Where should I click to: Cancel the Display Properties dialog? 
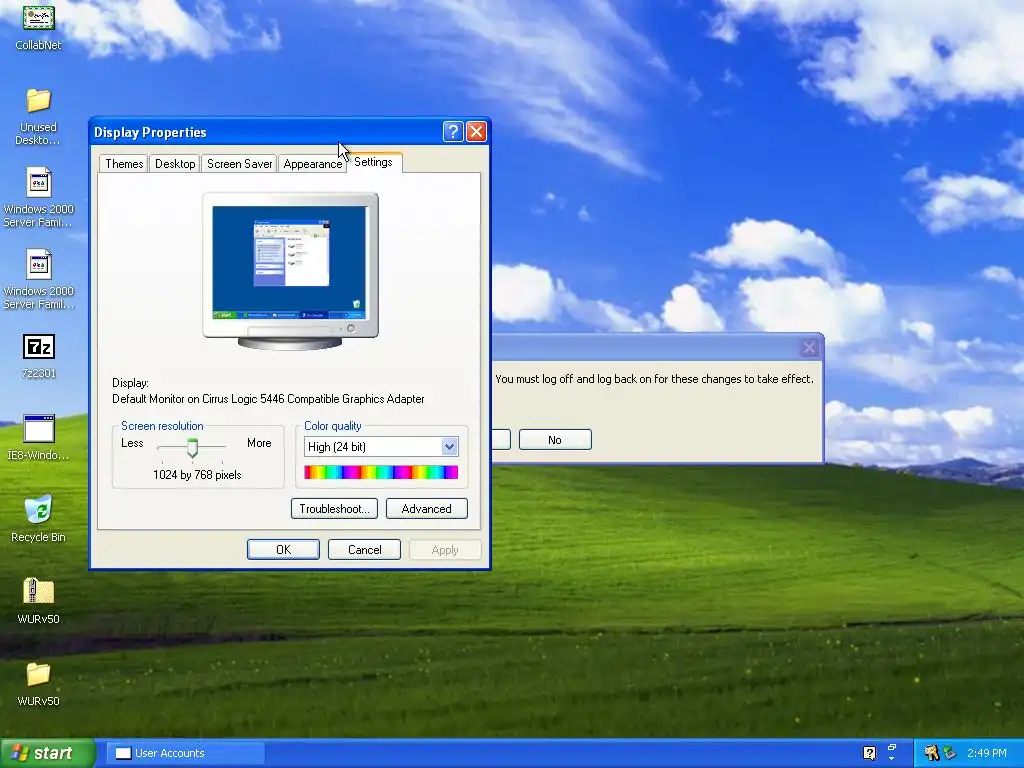[x=364, y=550]
